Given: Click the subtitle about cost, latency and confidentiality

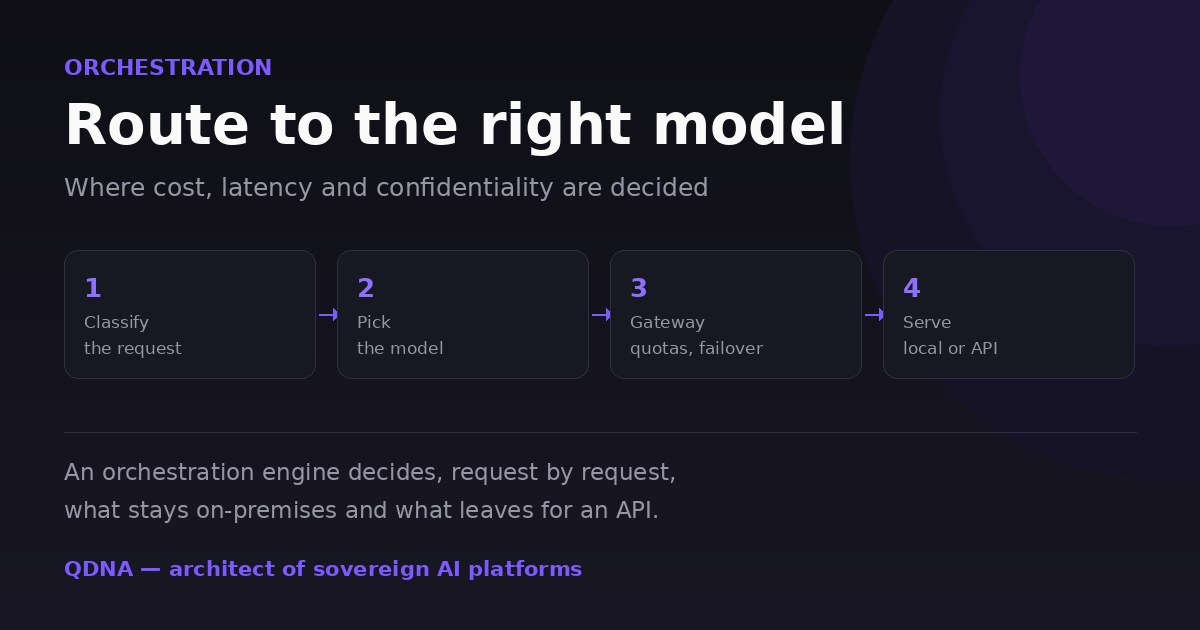Looking at the screenshot, I should pyautogui.click(x=386, y=188).
